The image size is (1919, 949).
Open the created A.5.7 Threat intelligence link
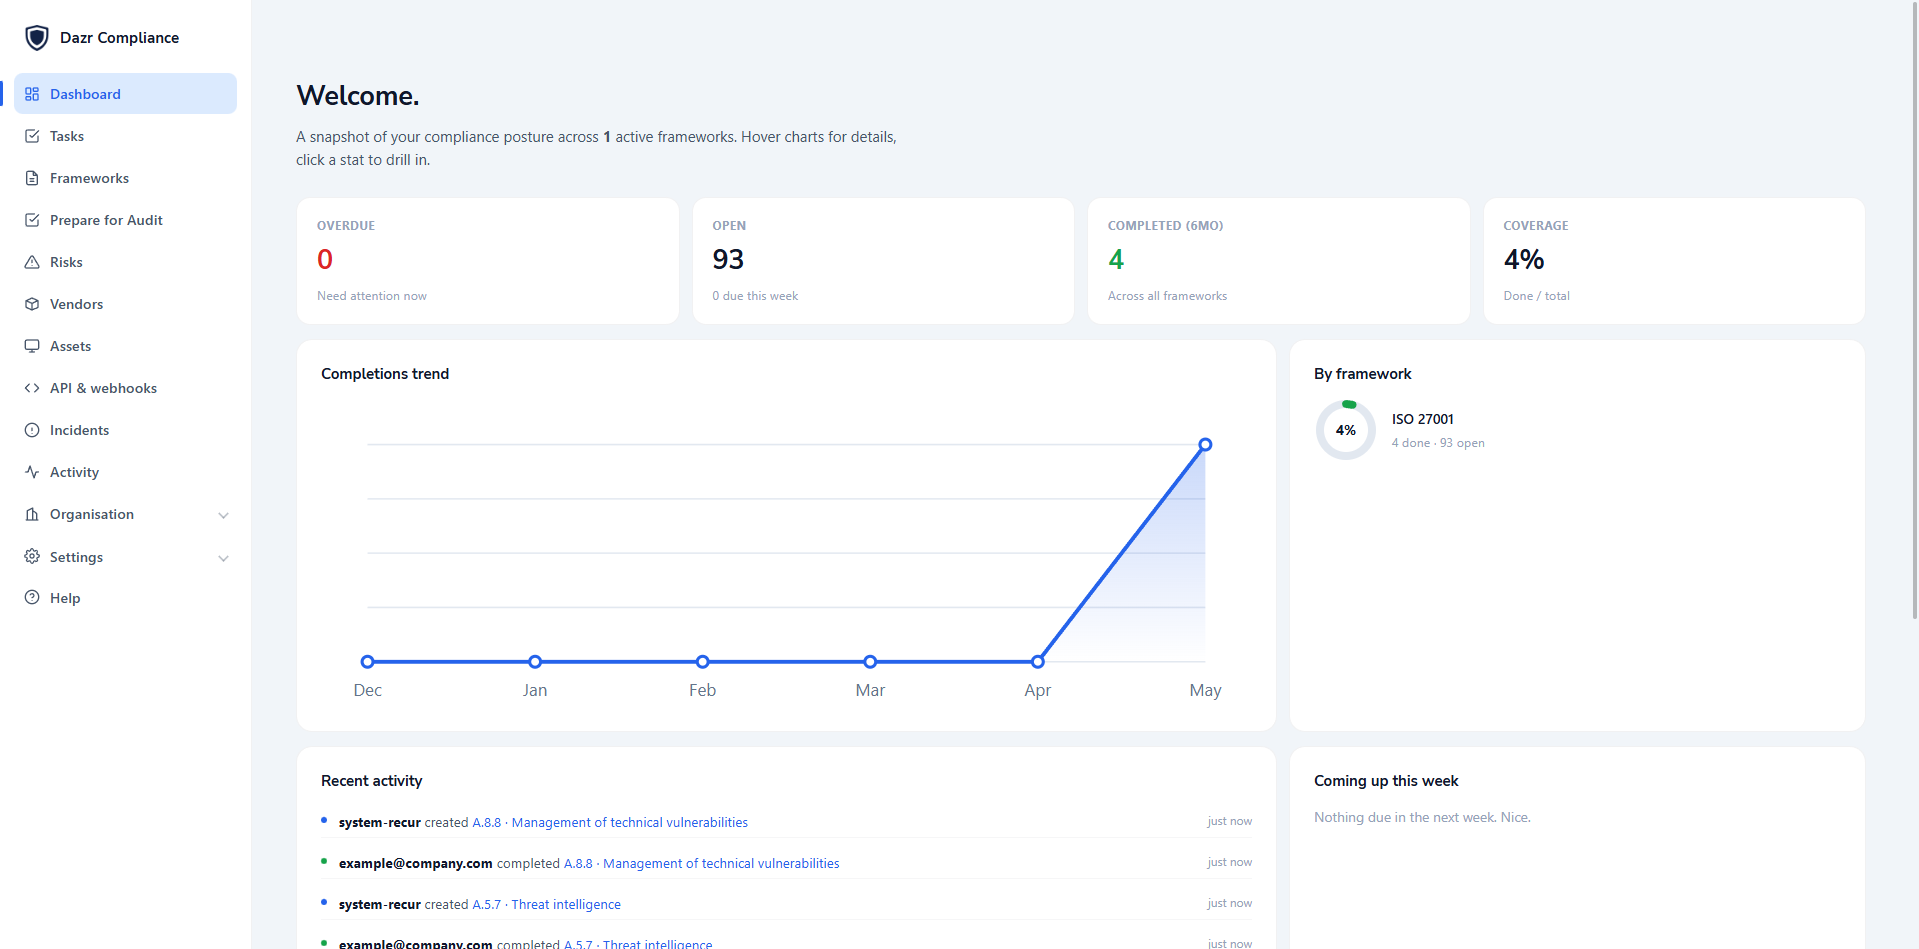tap(546, 904)
